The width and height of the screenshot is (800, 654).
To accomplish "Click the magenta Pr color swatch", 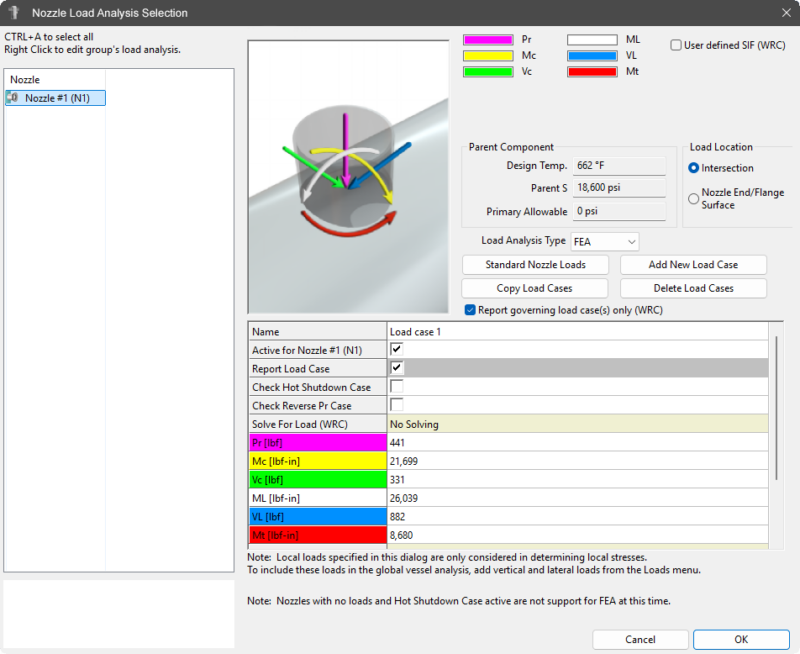I will [x=486, y=39].
